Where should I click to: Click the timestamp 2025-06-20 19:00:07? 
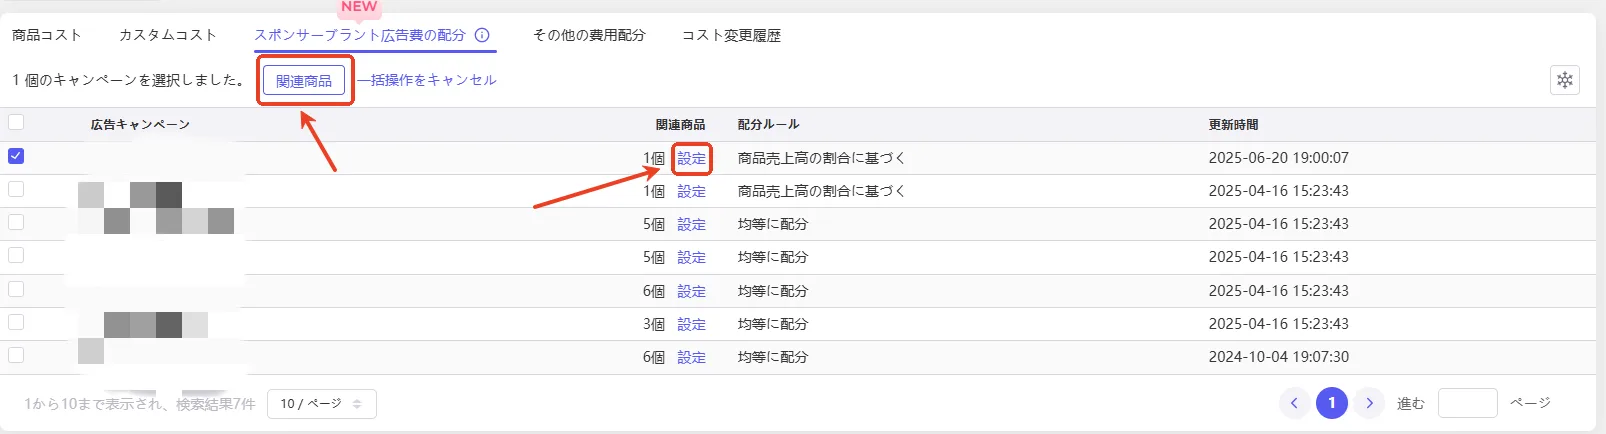[1278, 158]
